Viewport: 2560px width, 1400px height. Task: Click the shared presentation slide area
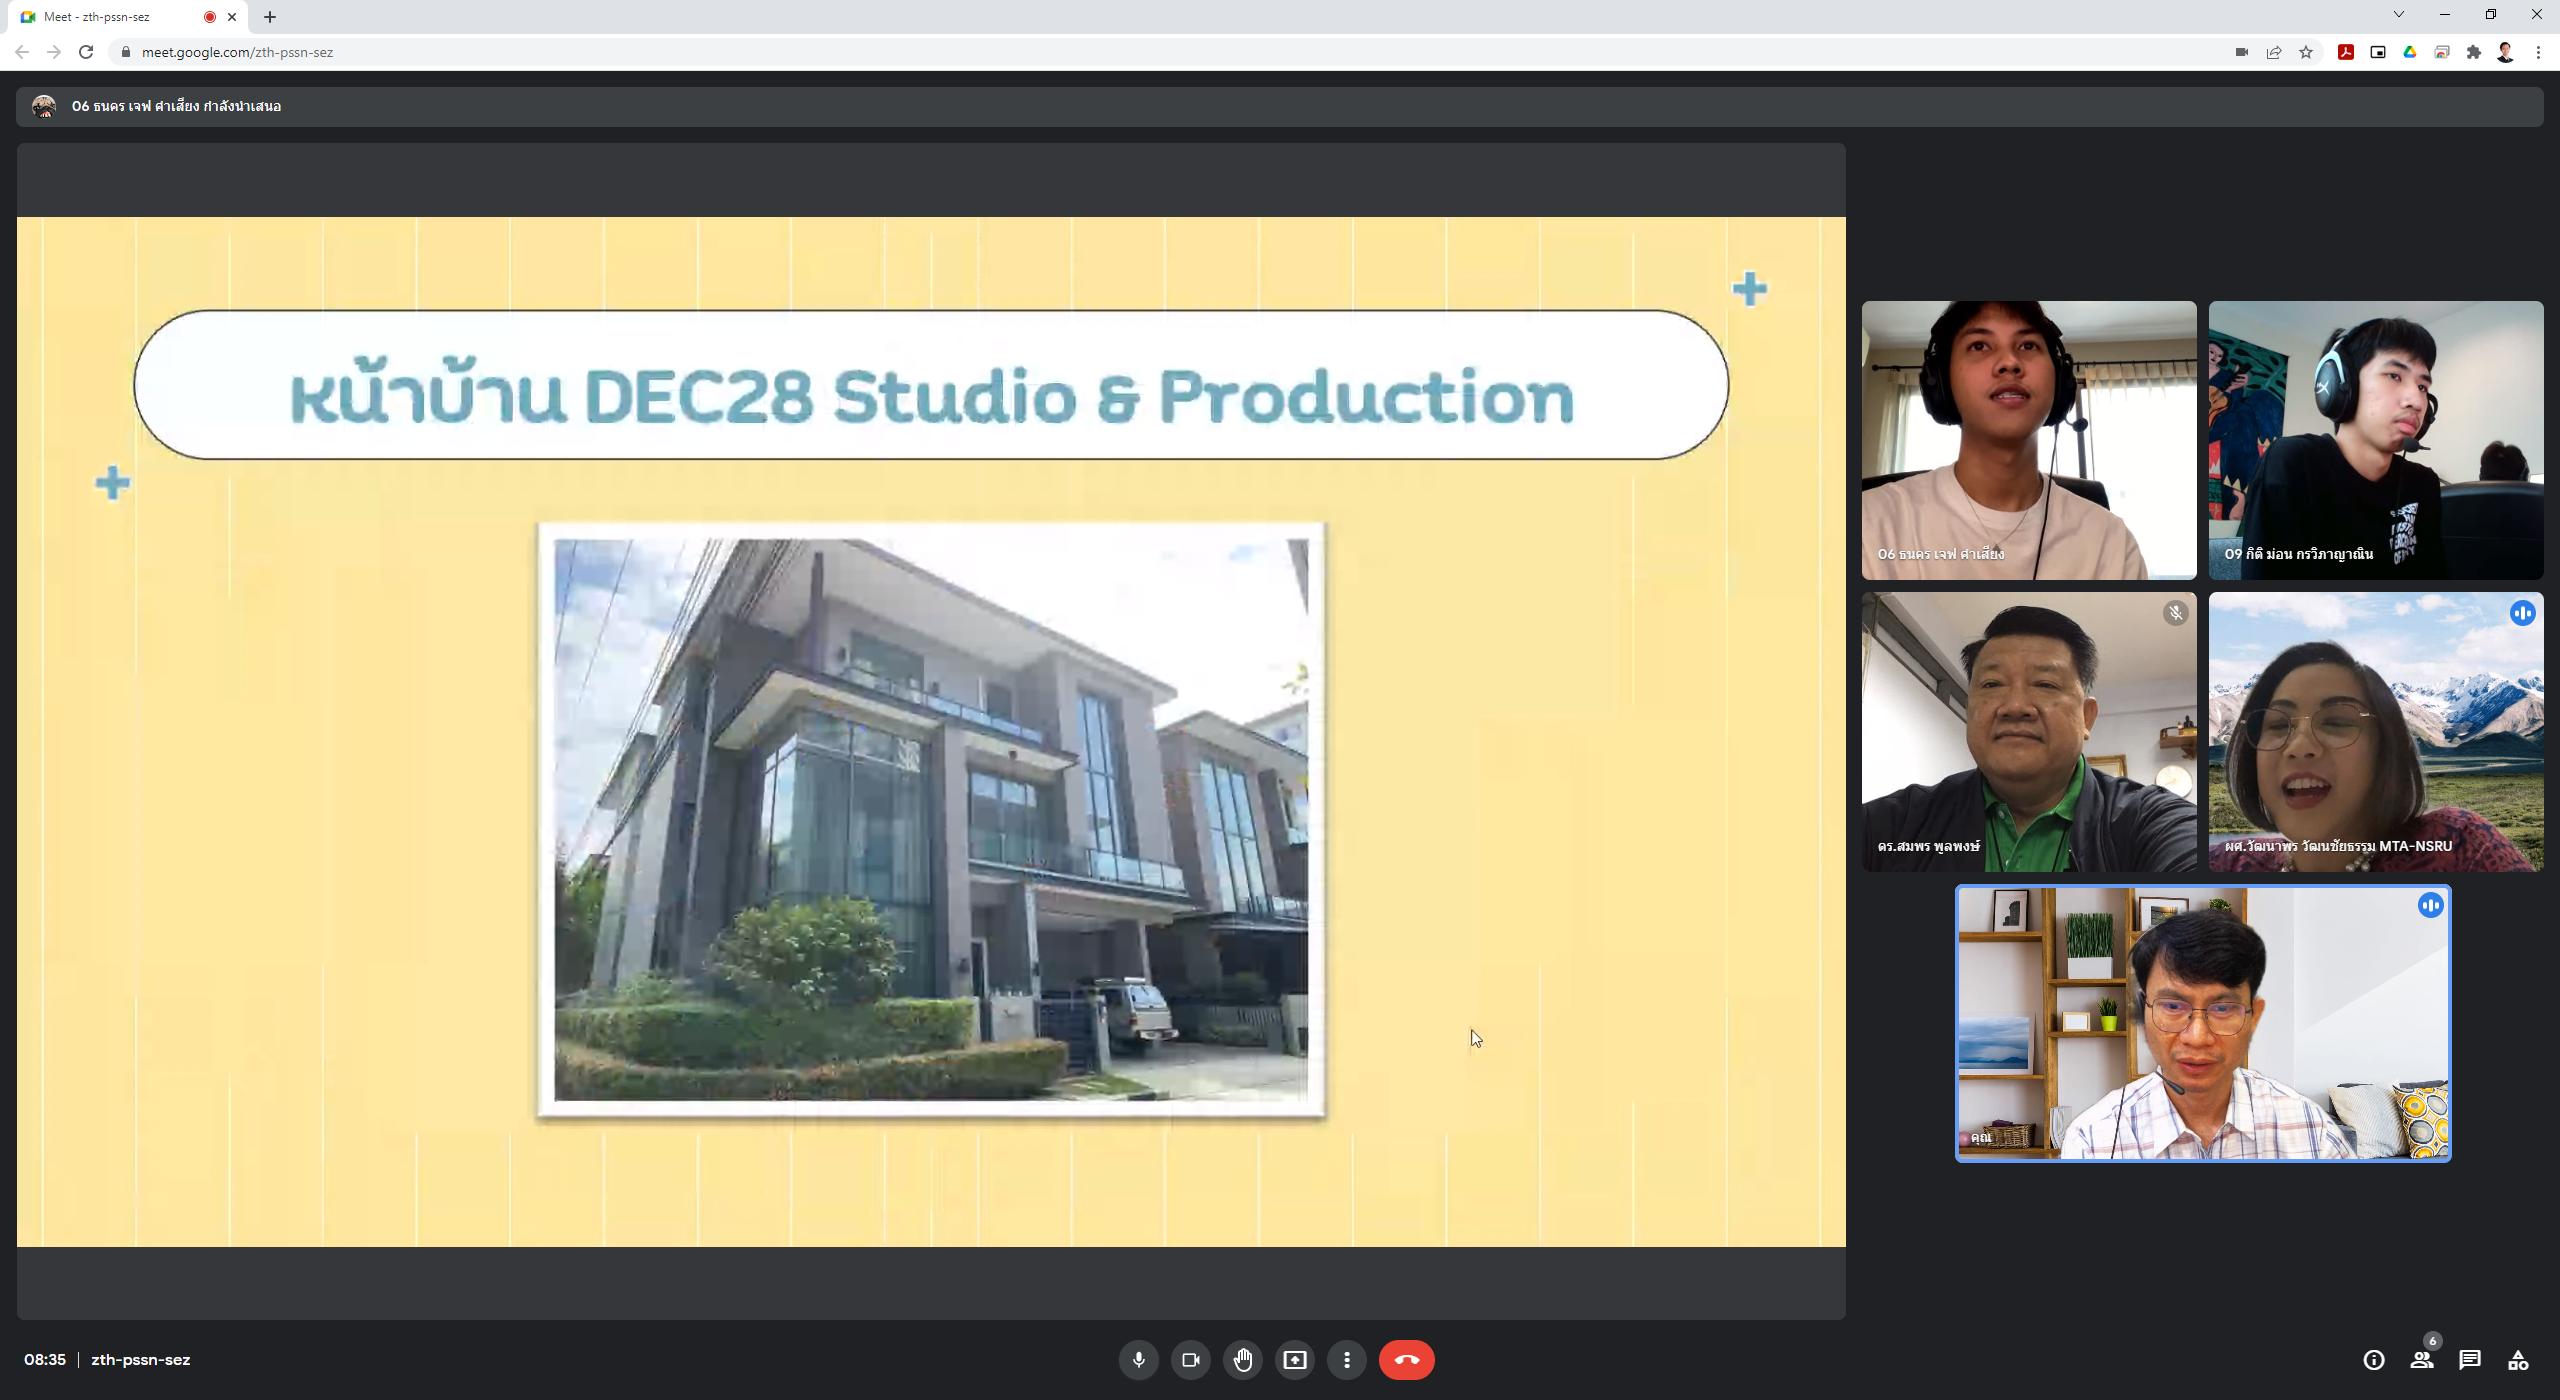(x=931, y=732)
